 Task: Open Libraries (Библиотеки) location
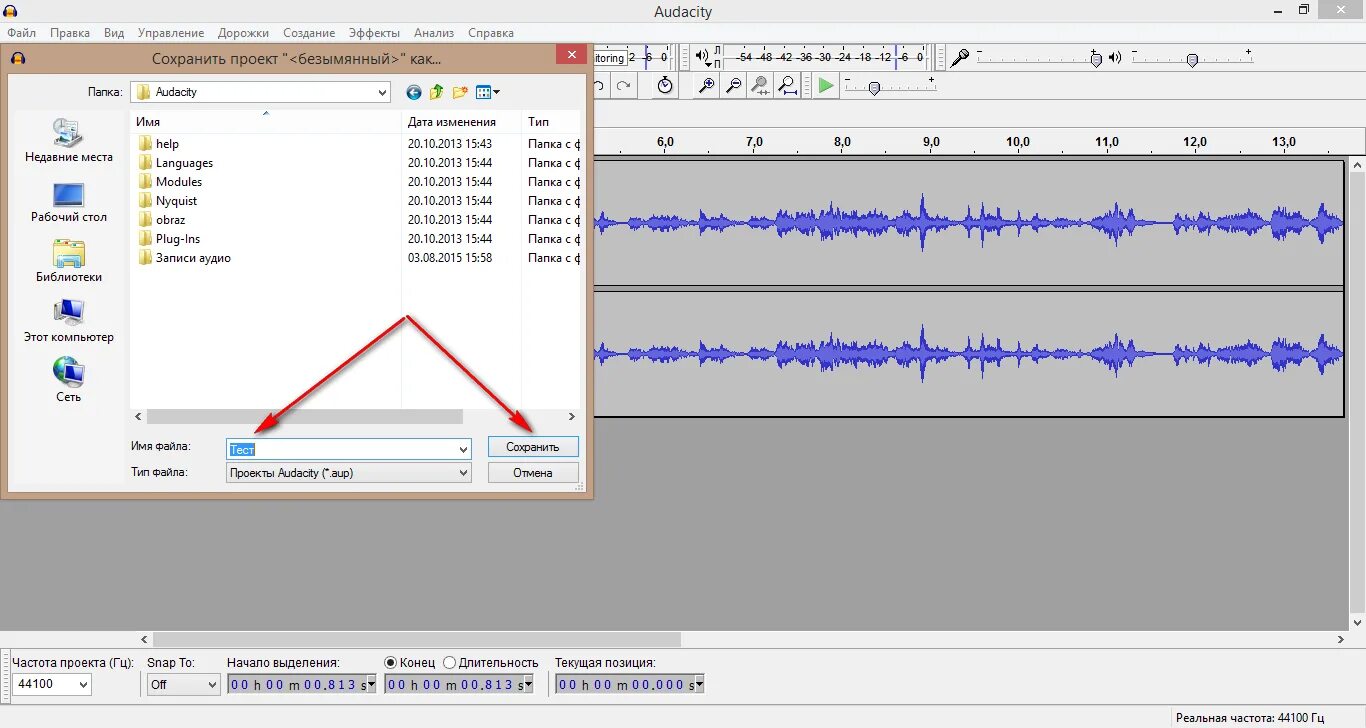(68, 261)
